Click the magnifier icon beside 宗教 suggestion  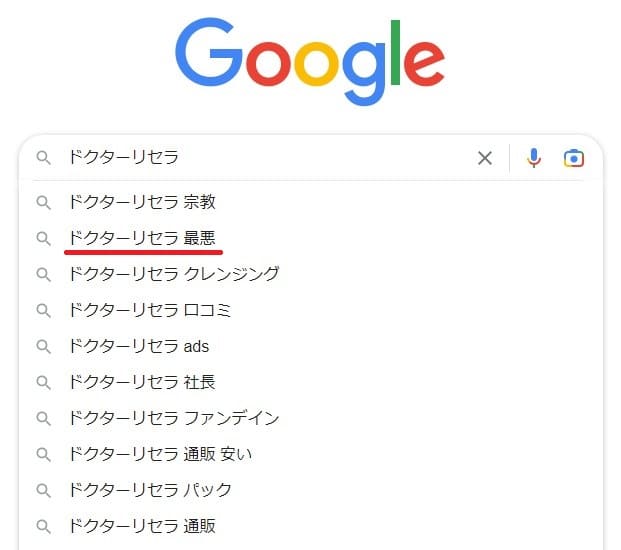click(x=44, y=203)
